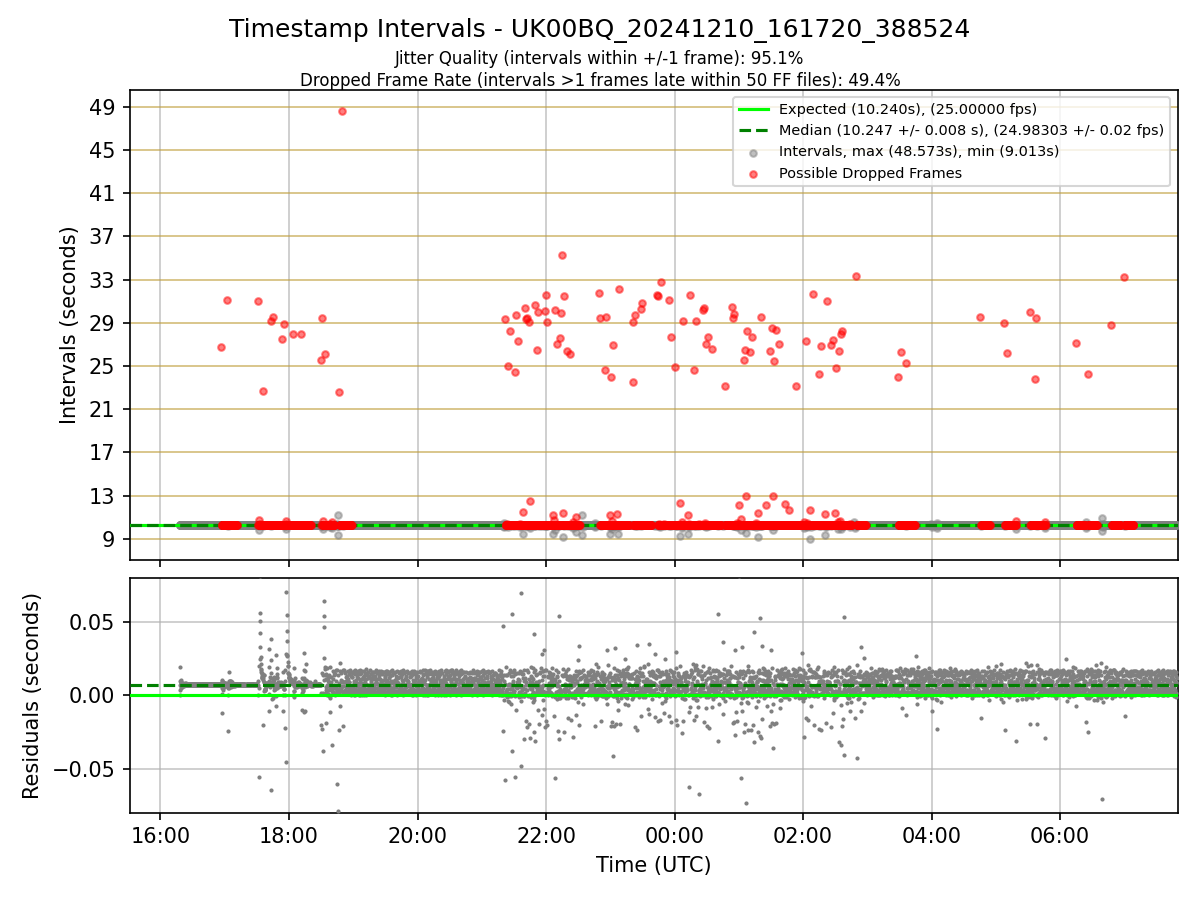Click the 'Time (UTC)' x-axis label

pos(653,864)
